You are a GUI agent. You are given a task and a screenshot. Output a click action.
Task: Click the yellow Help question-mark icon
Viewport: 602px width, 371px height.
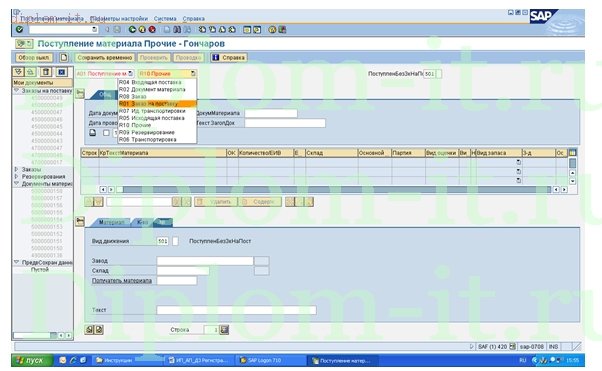tap(272, 30)
